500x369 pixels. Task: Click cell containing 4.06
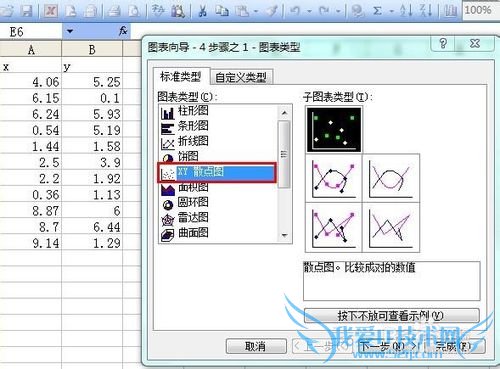[31, 82]
